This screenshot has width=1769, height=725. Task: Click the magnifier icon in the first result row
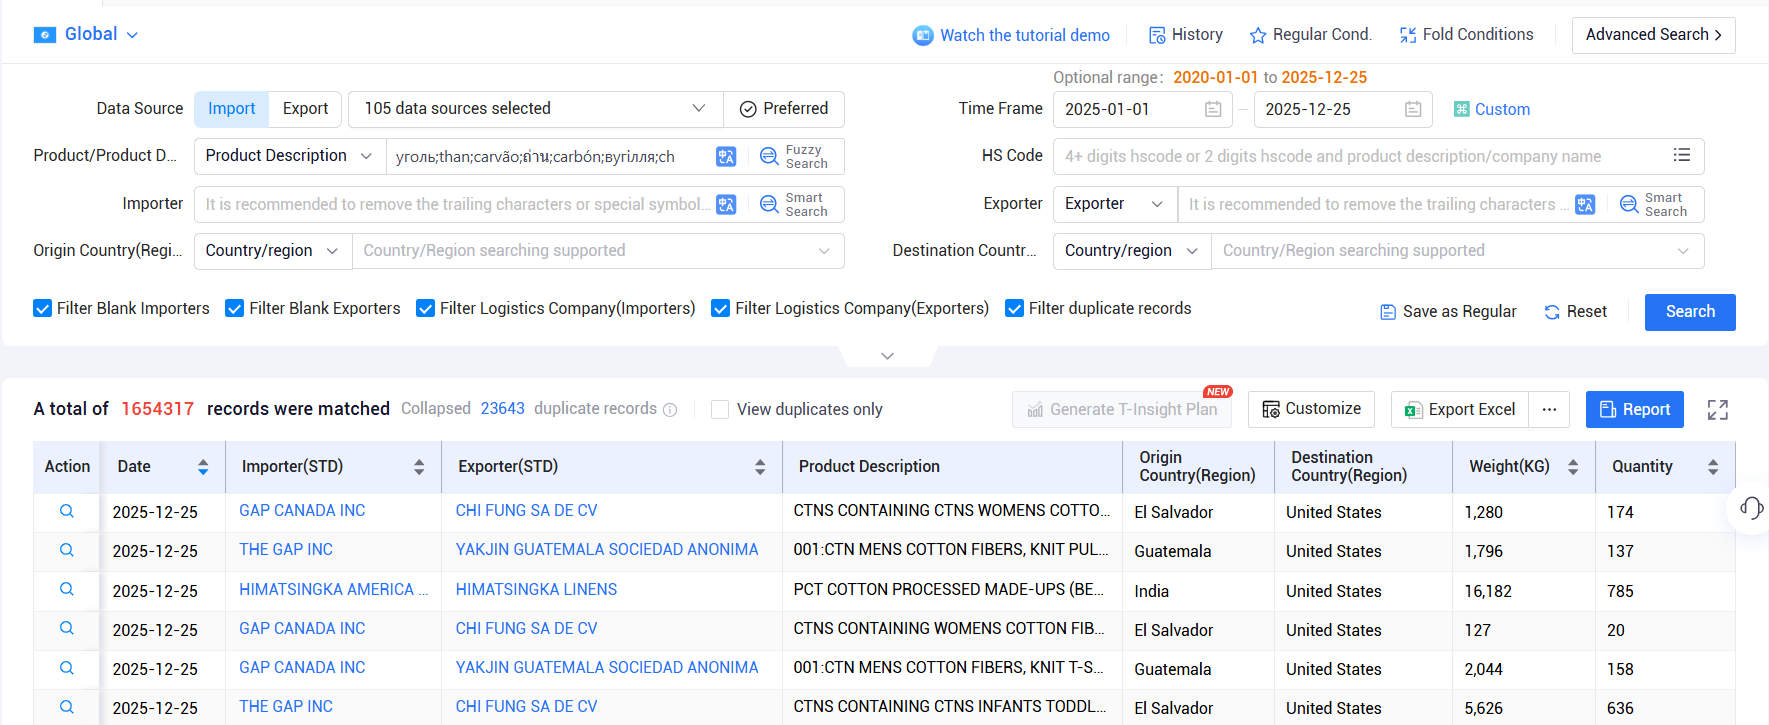coord(67,511)
